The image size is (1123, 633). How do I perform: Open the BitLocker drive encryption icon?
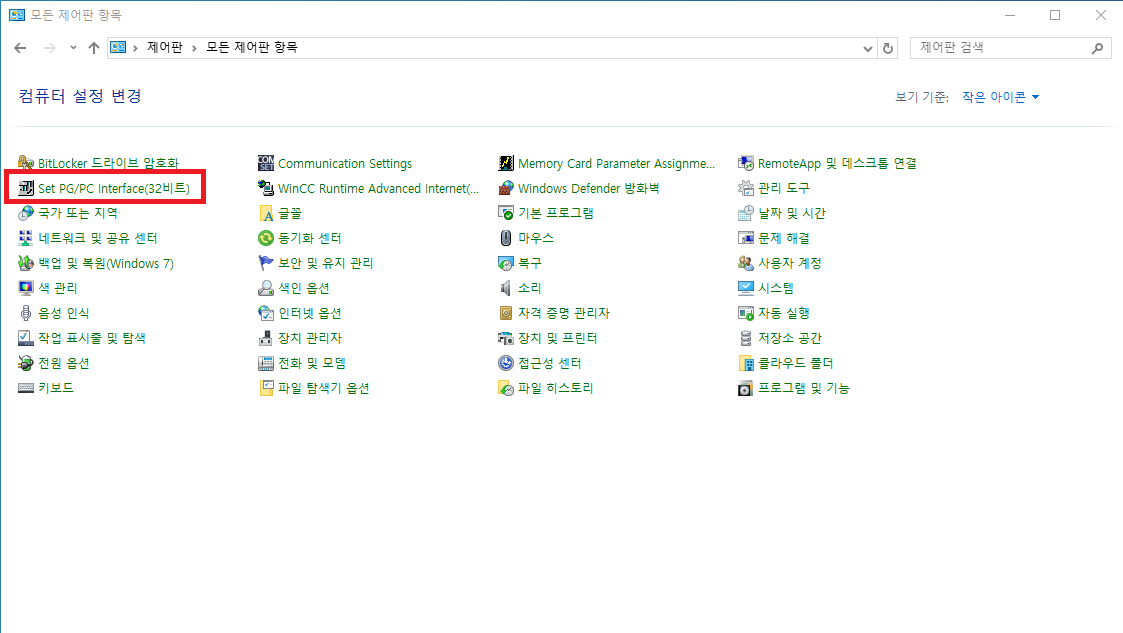(x=26, y=163)
